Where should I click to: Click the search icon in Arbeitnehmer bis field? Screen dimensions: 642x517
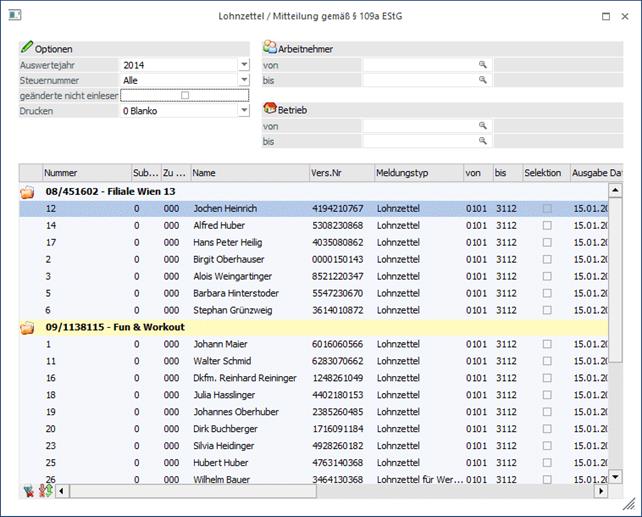click(x=482, y=80)
